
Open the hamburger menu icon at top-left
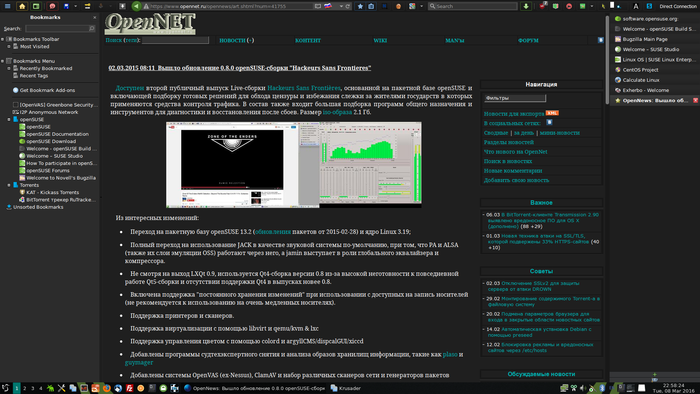coord(7,6)
